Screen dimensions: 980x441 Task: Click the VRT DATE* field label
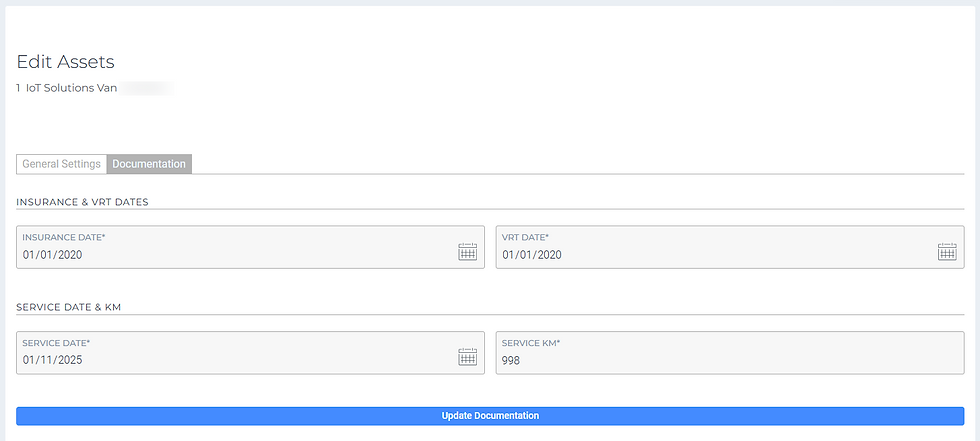tap(525, 238)
